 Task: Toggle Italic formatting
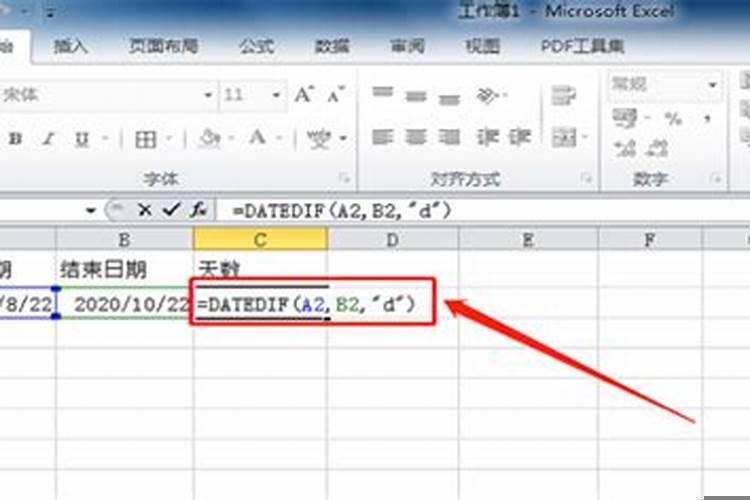point(48,139)
